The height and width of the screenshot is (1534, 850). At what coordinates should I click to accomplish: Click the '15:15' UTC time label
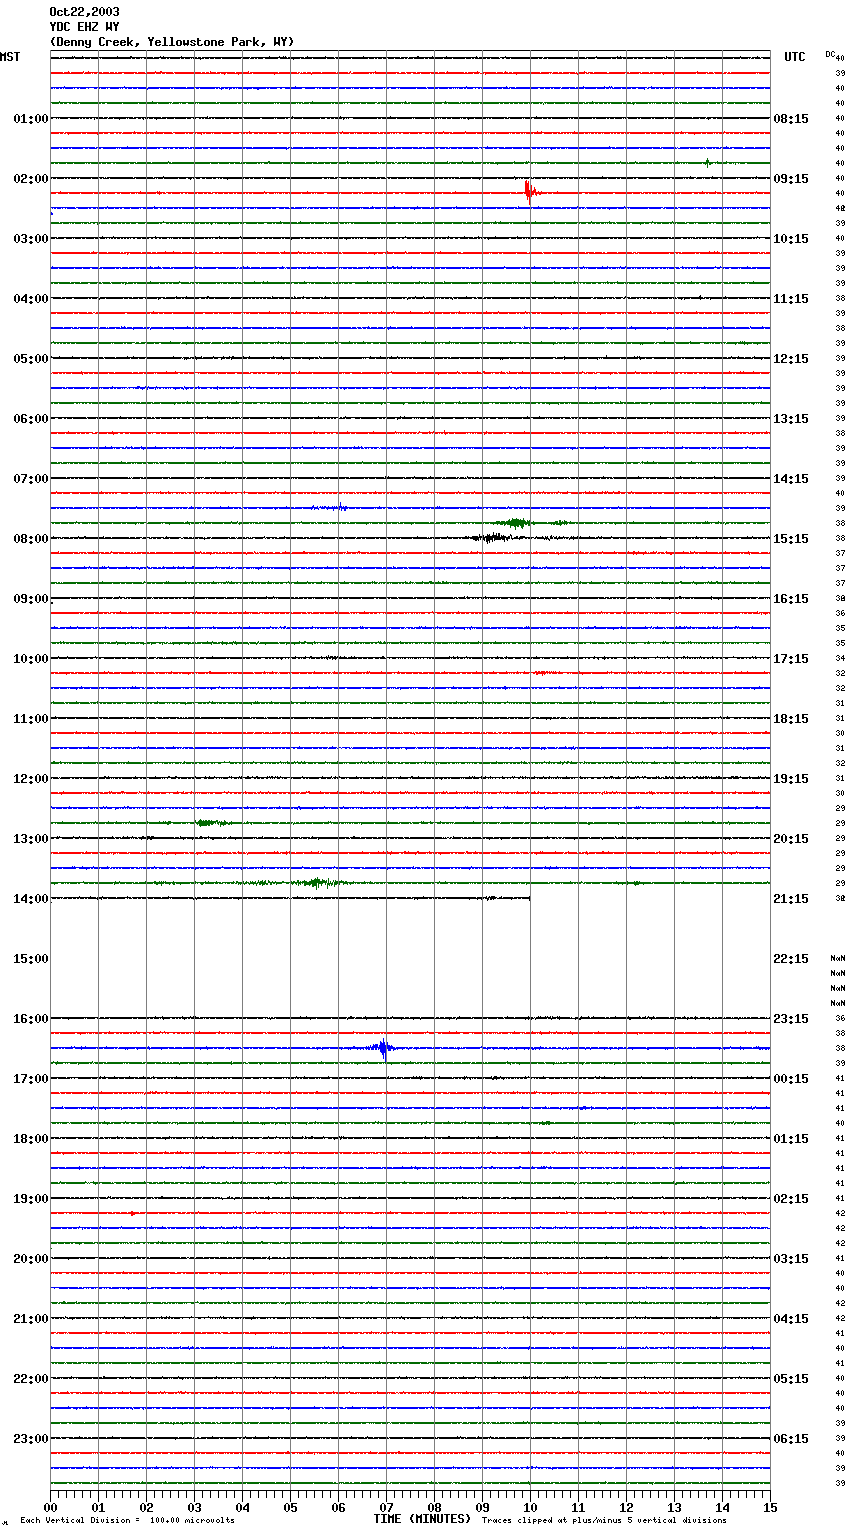(791, 538)
